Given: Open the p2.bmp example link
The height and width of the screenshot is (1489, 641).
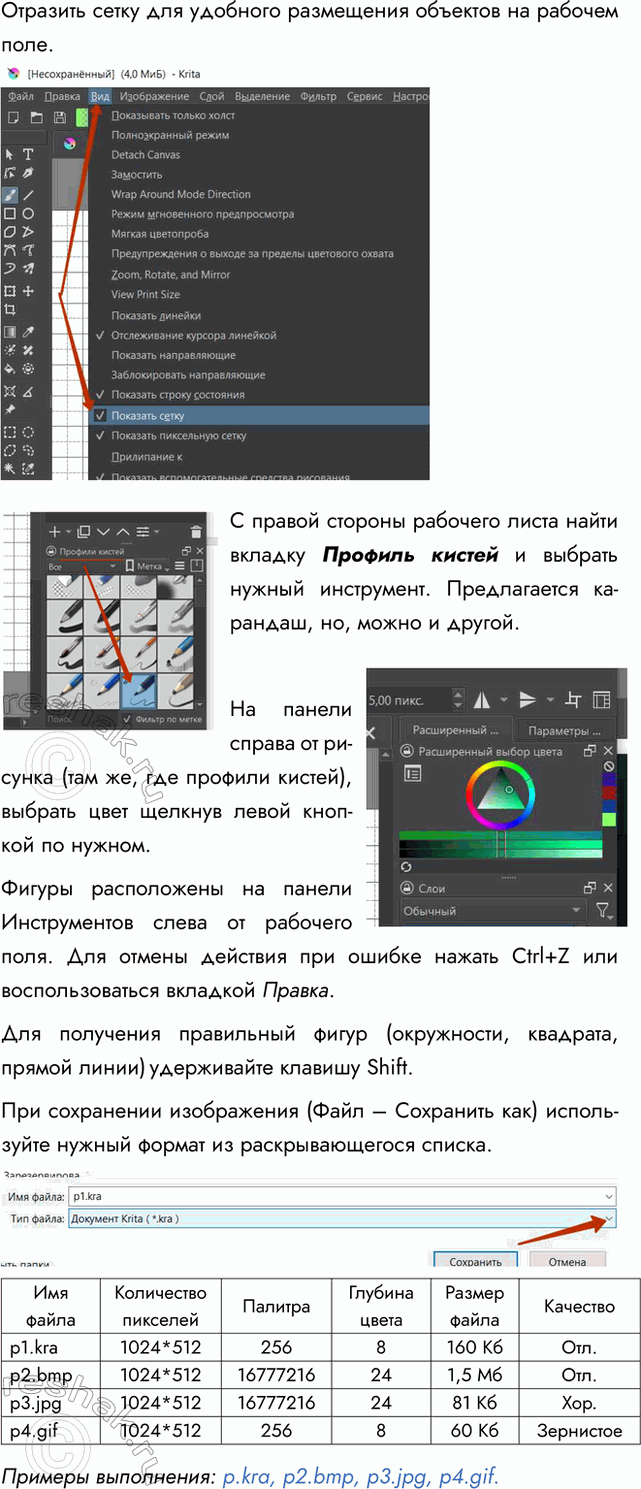Looking at the screenshot, I should 321,1475.
